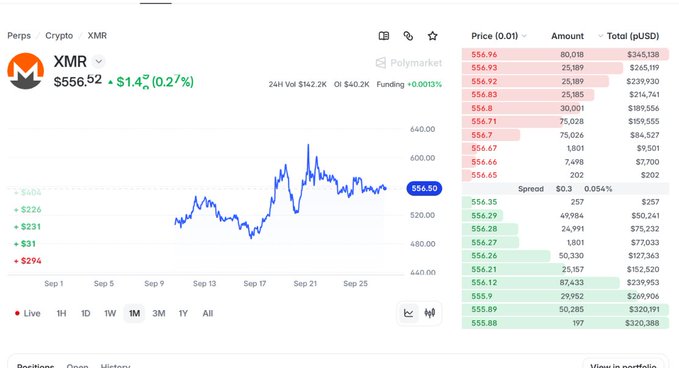Click the +$226 trade ticker entry
Image resolution: width=679 pixels, height=368 pixels.
coord(28,210)
